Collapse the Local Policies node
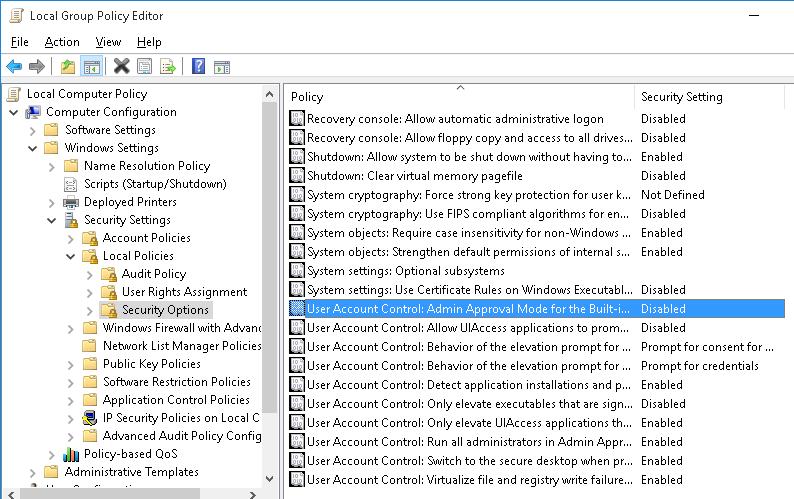Image resolution: width=794 pixels, height=499 pixels. (70, 256)
